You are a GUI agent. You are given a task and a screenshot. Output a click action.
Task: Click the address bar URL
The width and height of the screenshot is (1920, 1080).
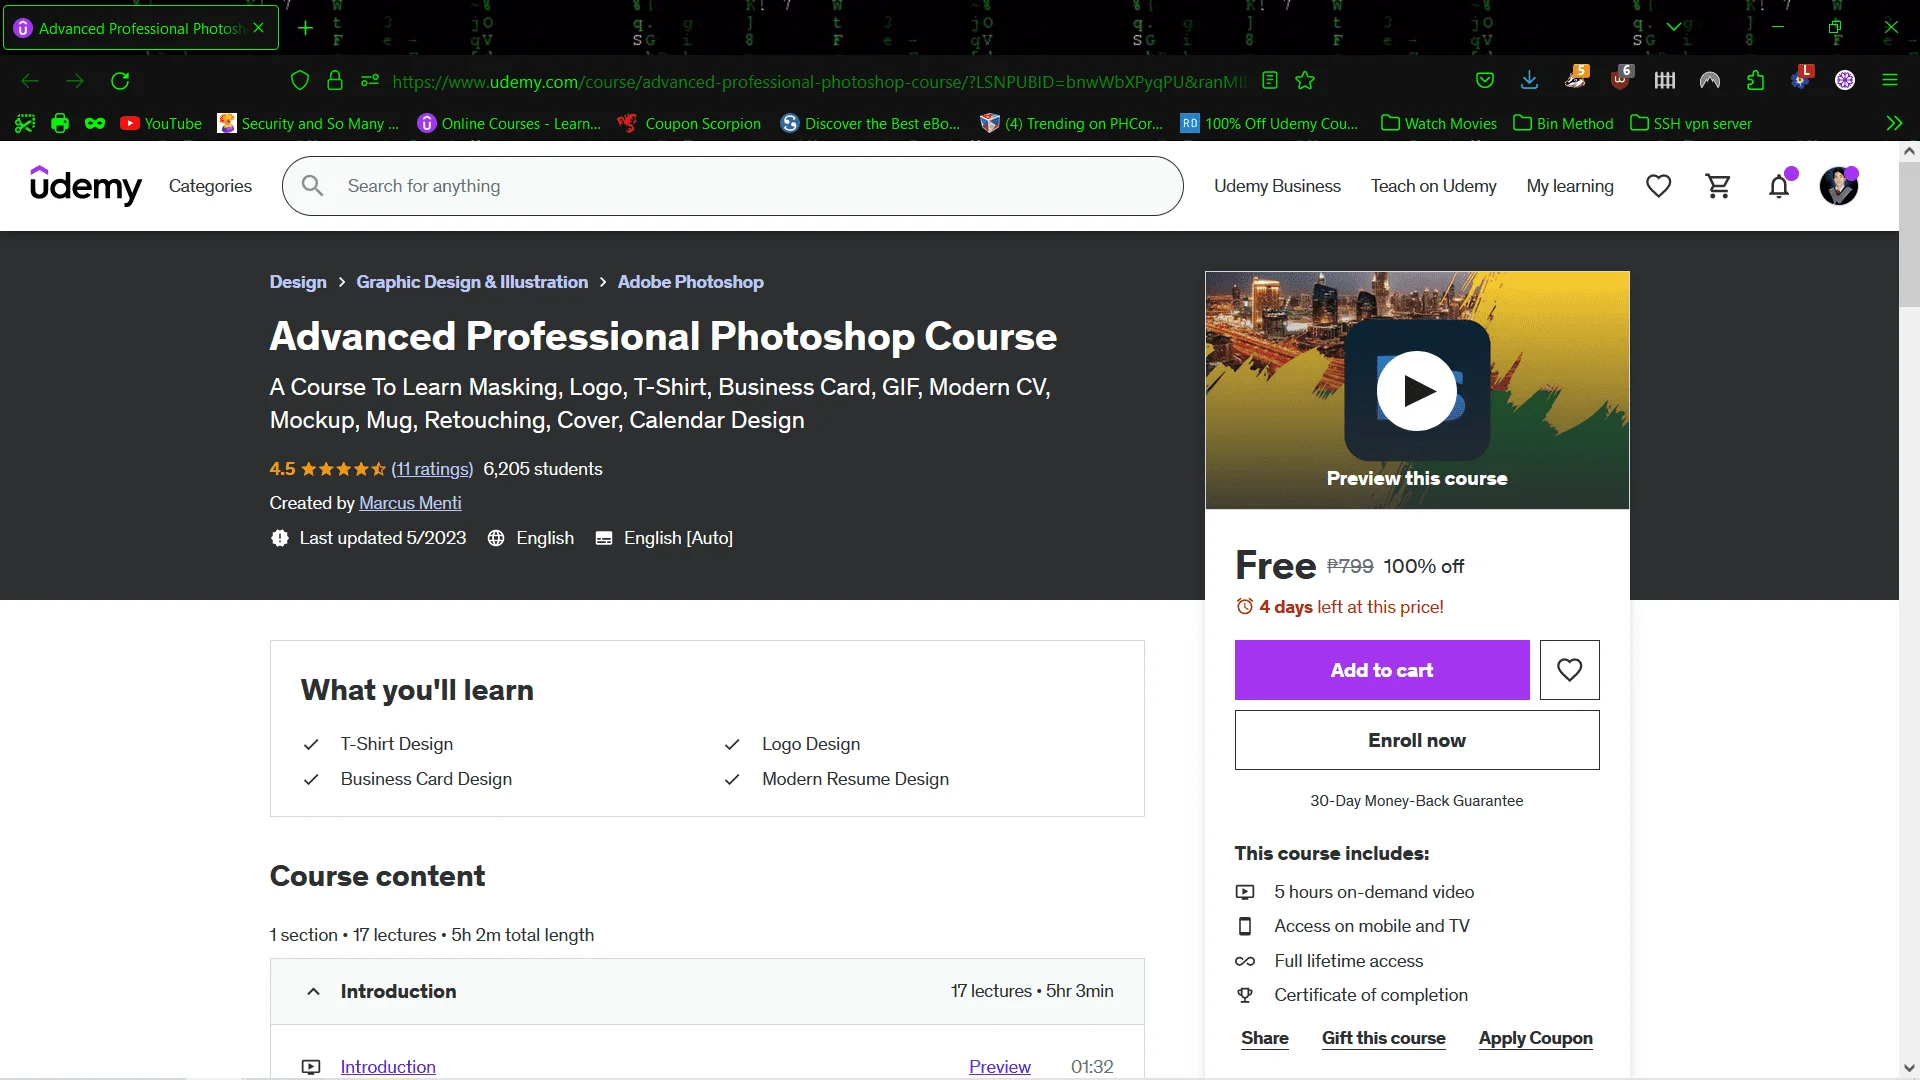[819, 82]
